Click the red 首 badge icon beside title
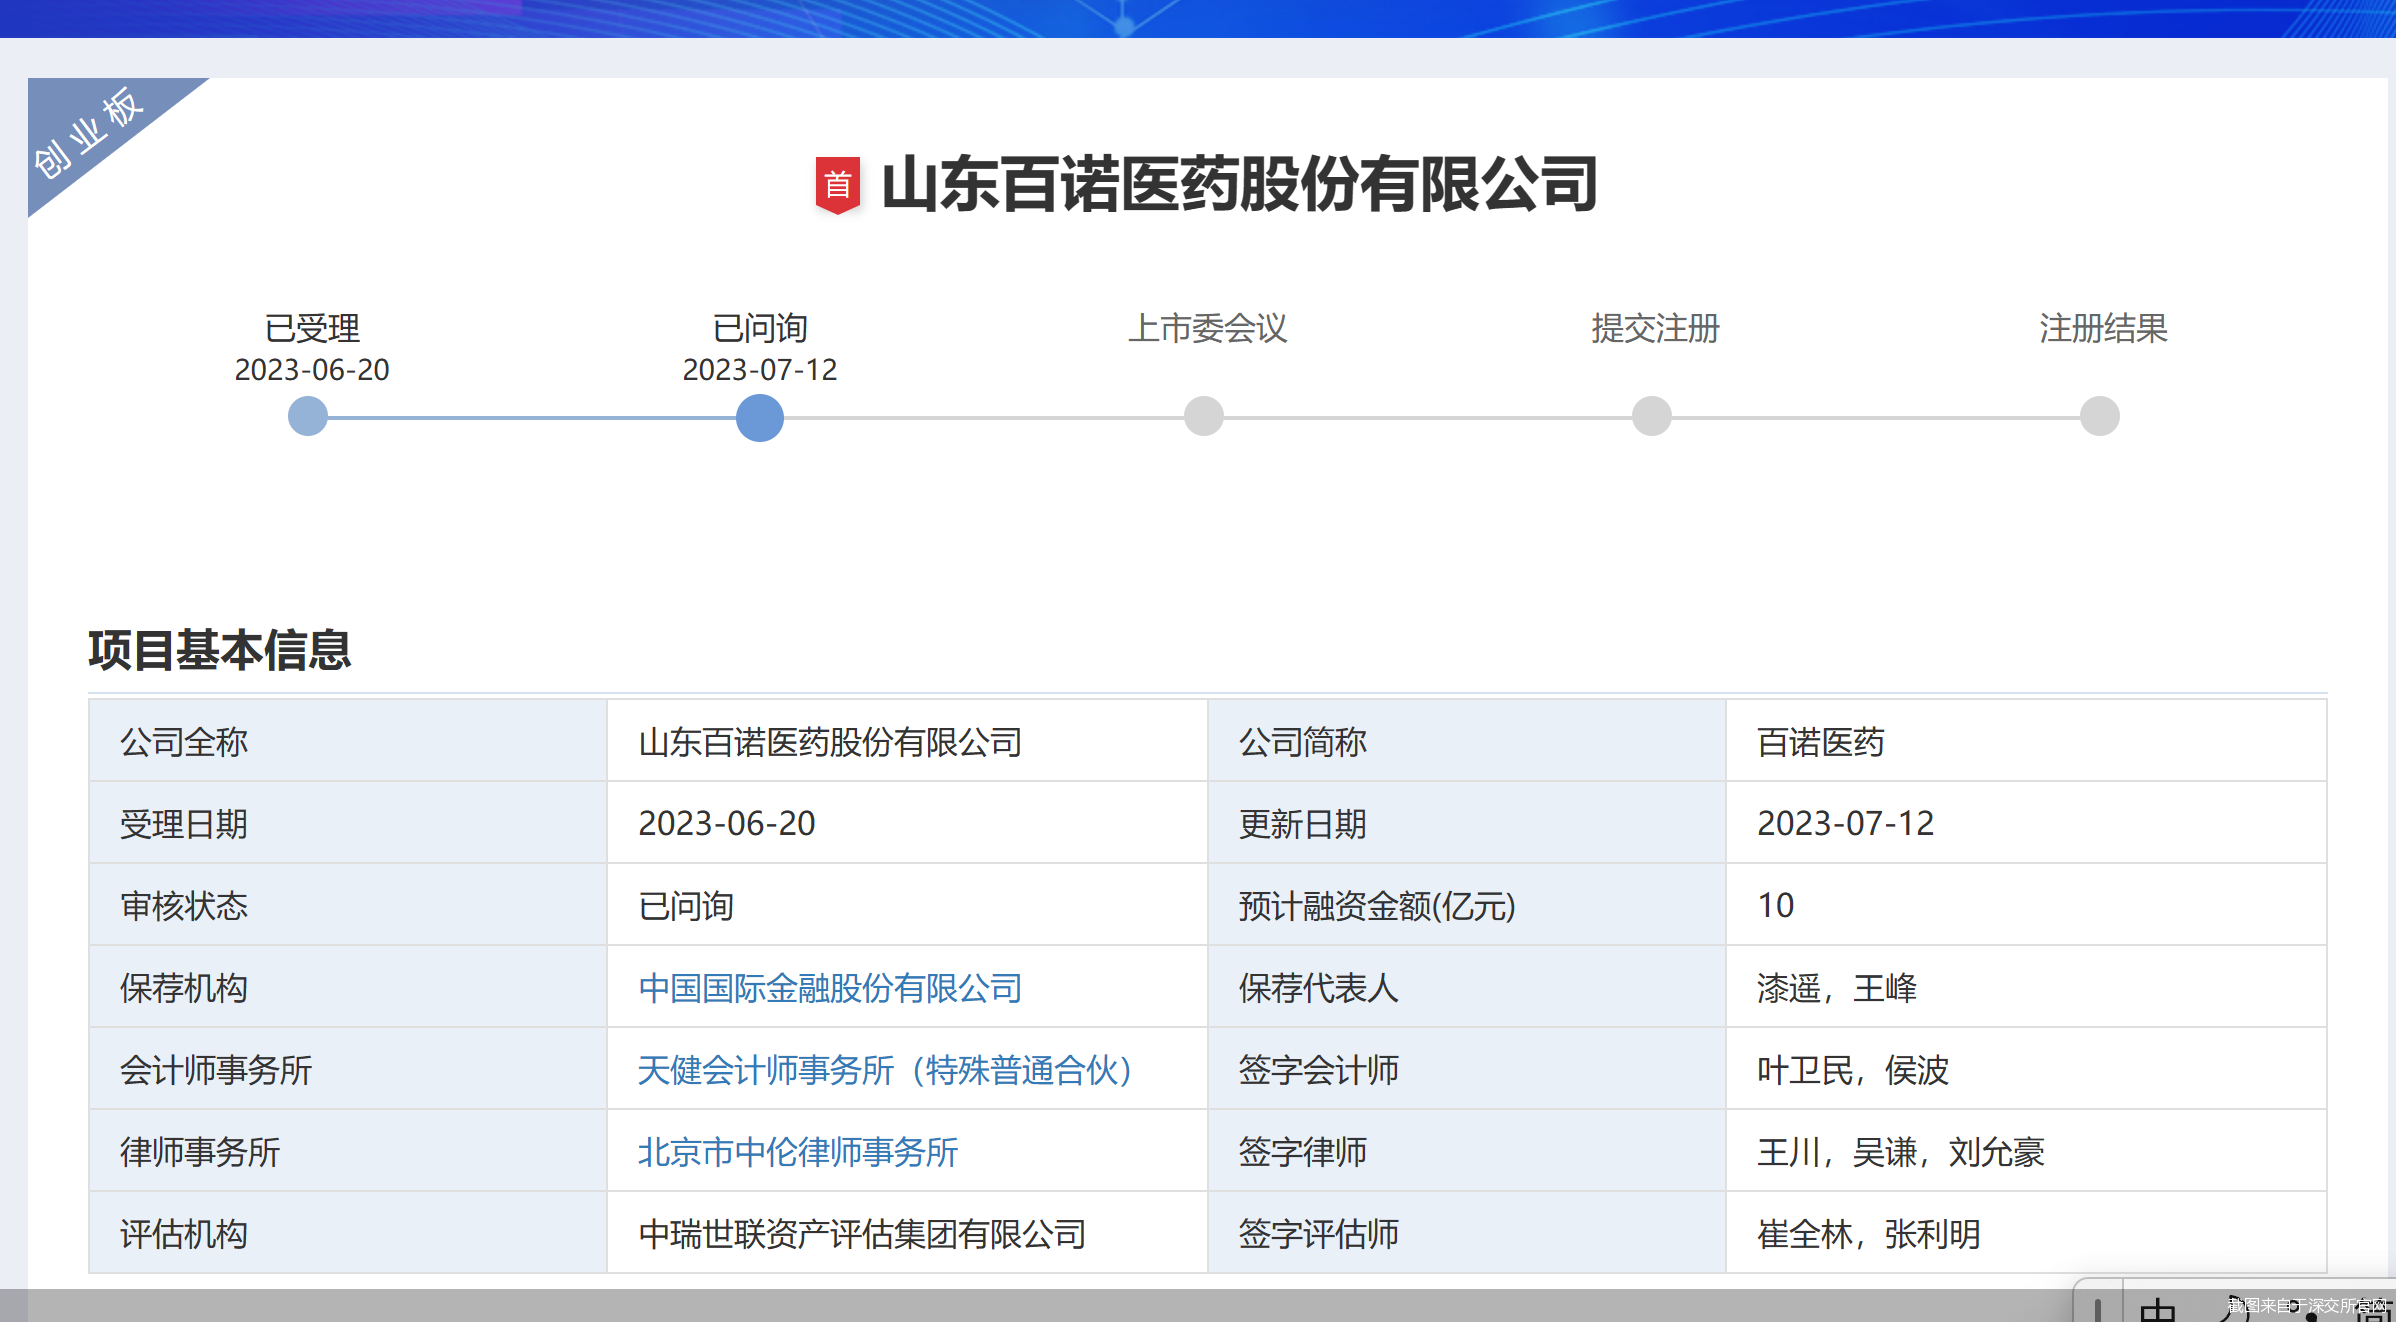 tap(837, 185)
